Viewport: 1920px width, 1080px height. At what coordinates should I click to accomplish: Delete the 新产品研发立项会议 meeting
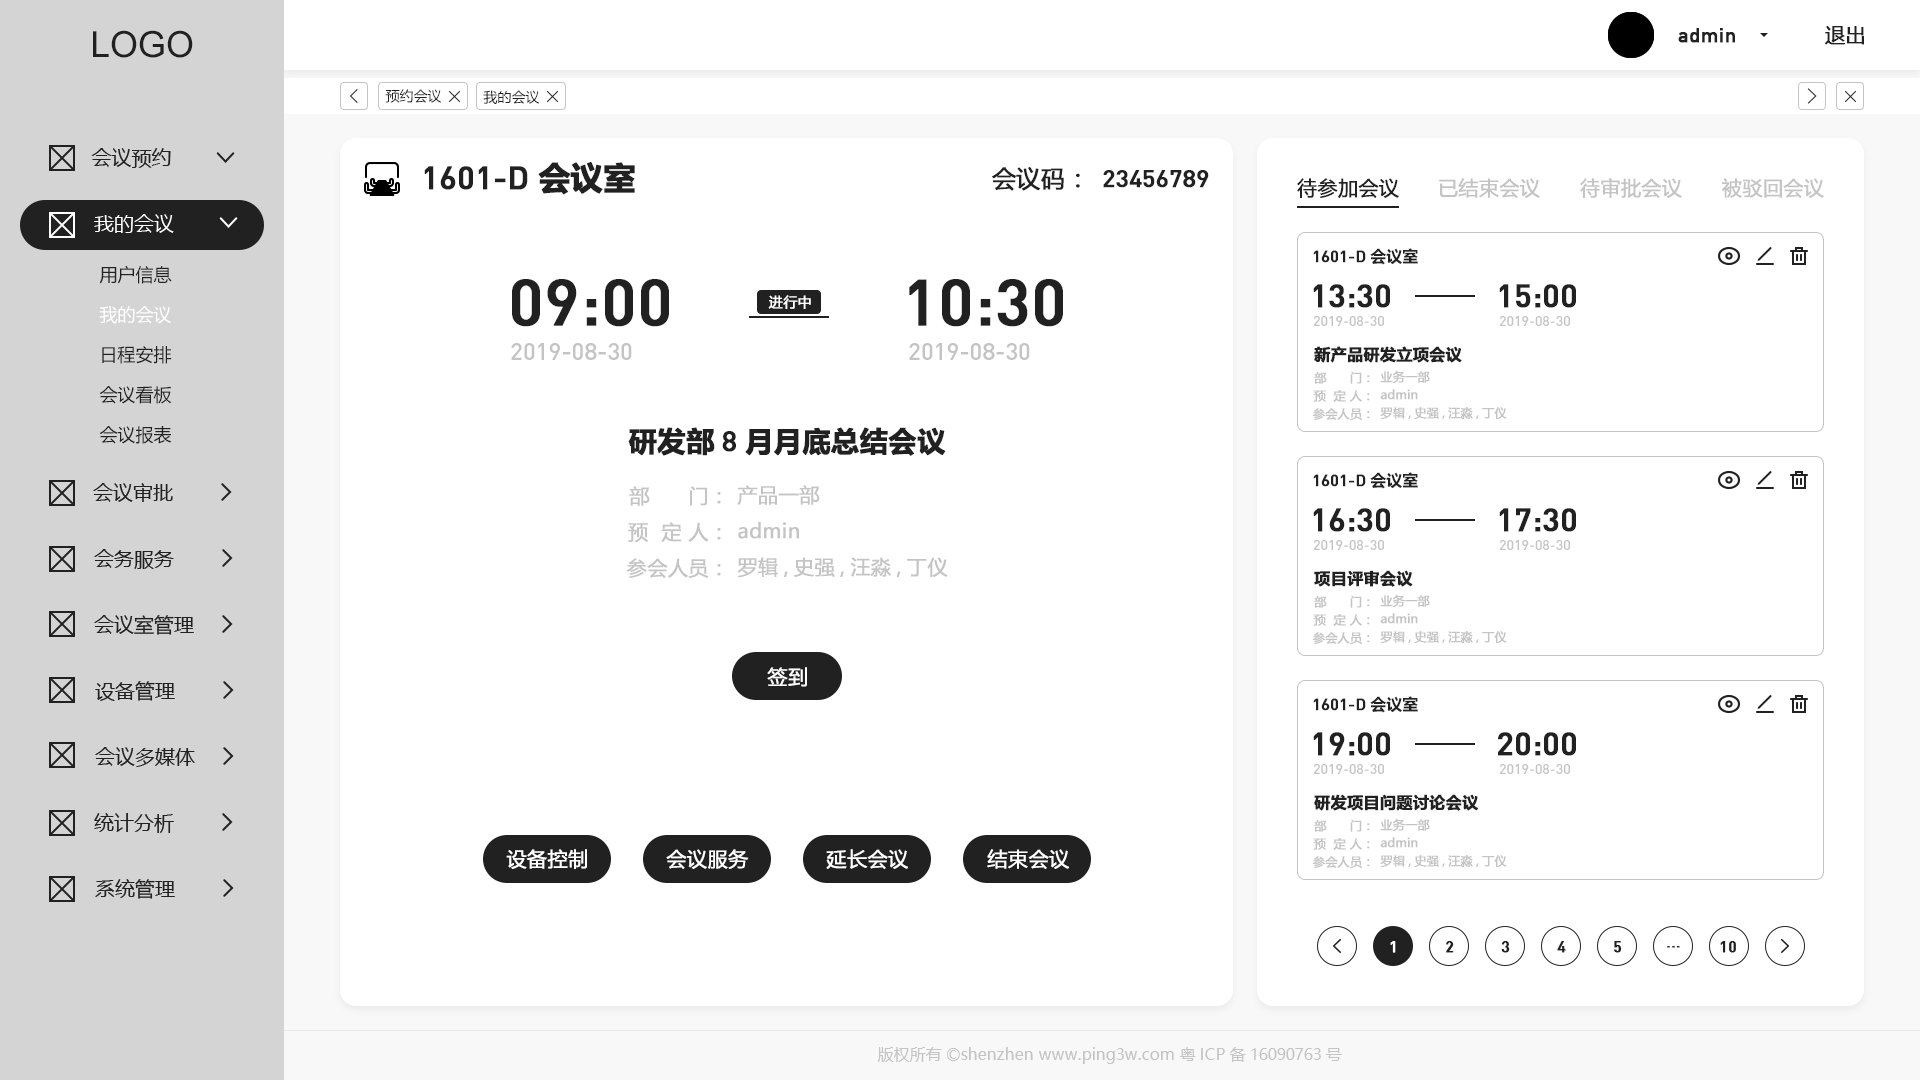1799,256
